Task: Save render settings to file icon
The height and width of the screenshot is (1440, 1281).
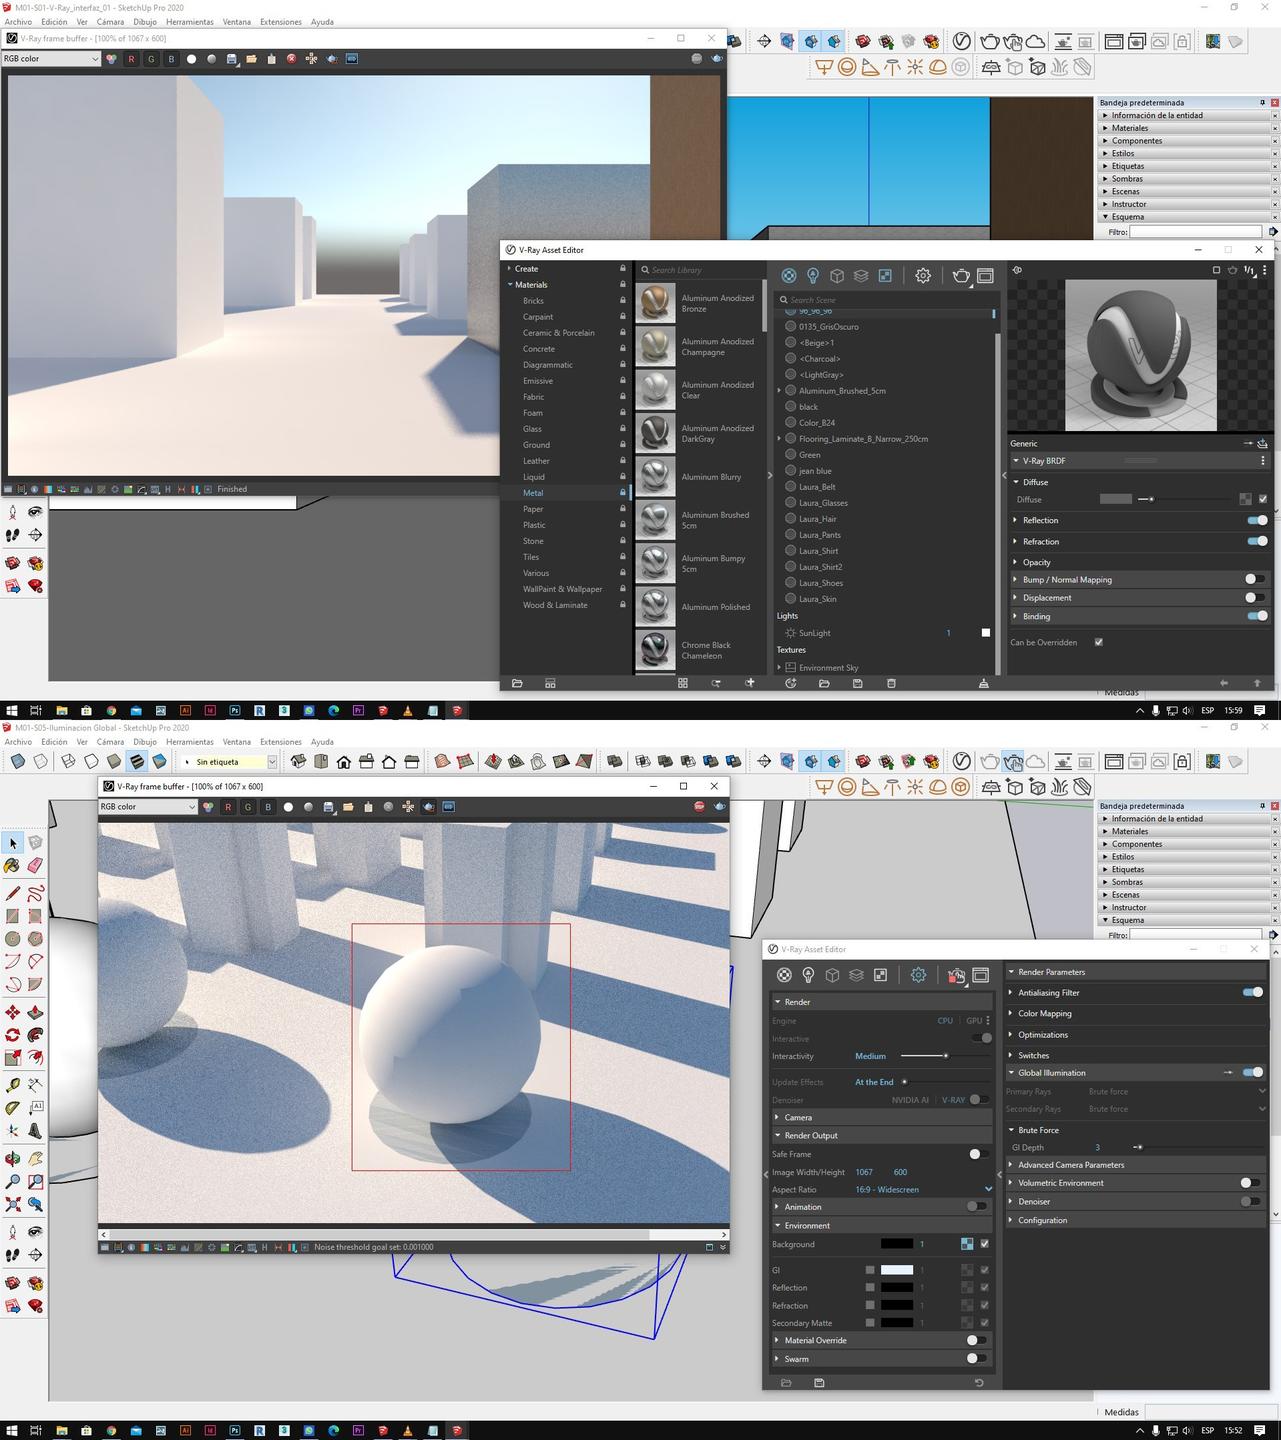Action: click(819, 1383)
